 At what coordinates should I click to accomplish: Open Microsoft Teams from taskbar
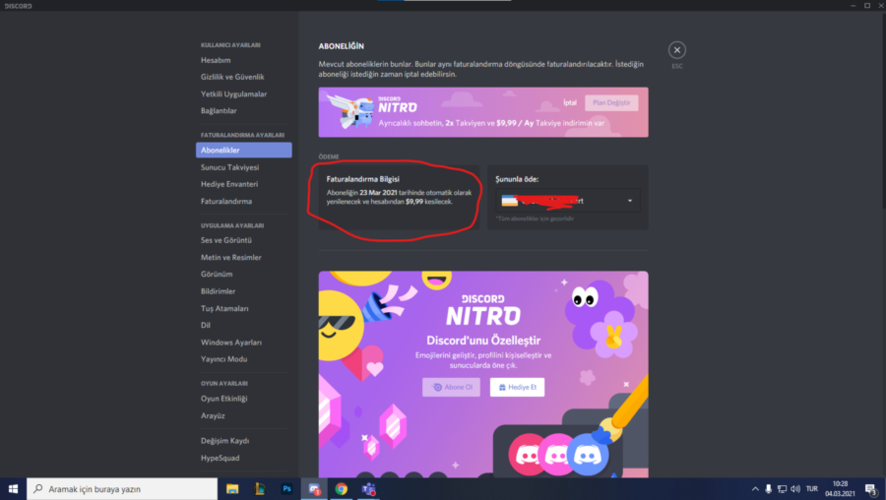(368, 489)
